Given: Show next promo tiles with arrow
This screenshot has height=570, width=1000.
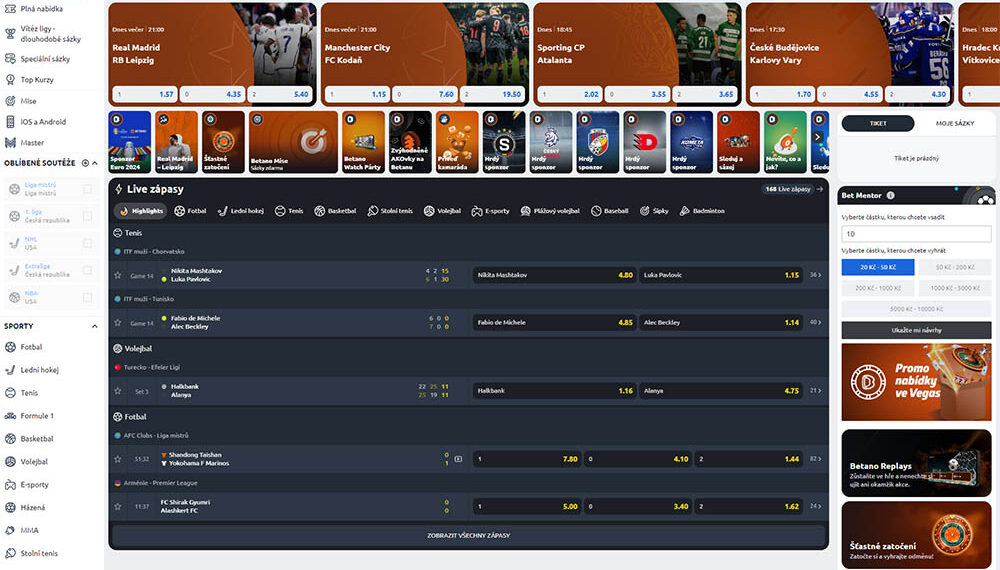Looking at the screenshot, I should 818,137.
